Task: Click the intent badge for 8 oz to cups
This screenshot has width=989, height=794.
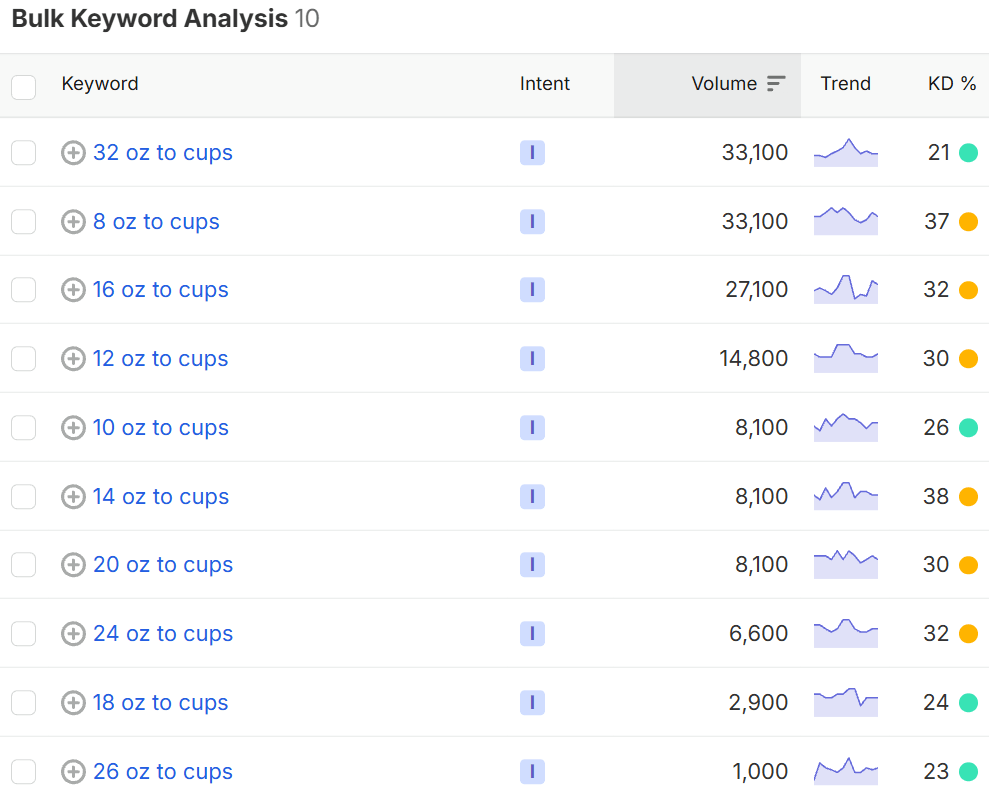Action: pyautogui.click(x=532, y=221)
